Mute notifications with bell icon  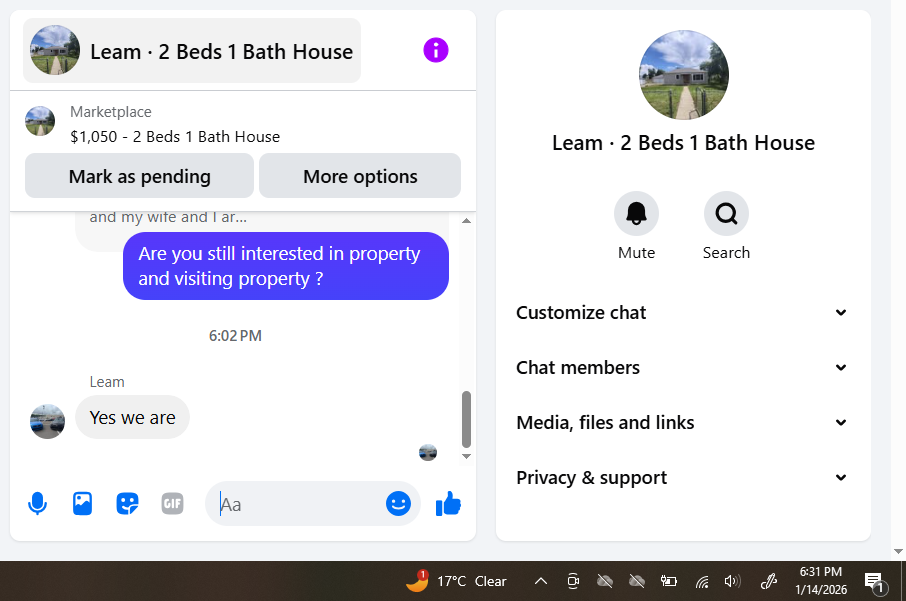pyautogui.click(x=636, y=214)
